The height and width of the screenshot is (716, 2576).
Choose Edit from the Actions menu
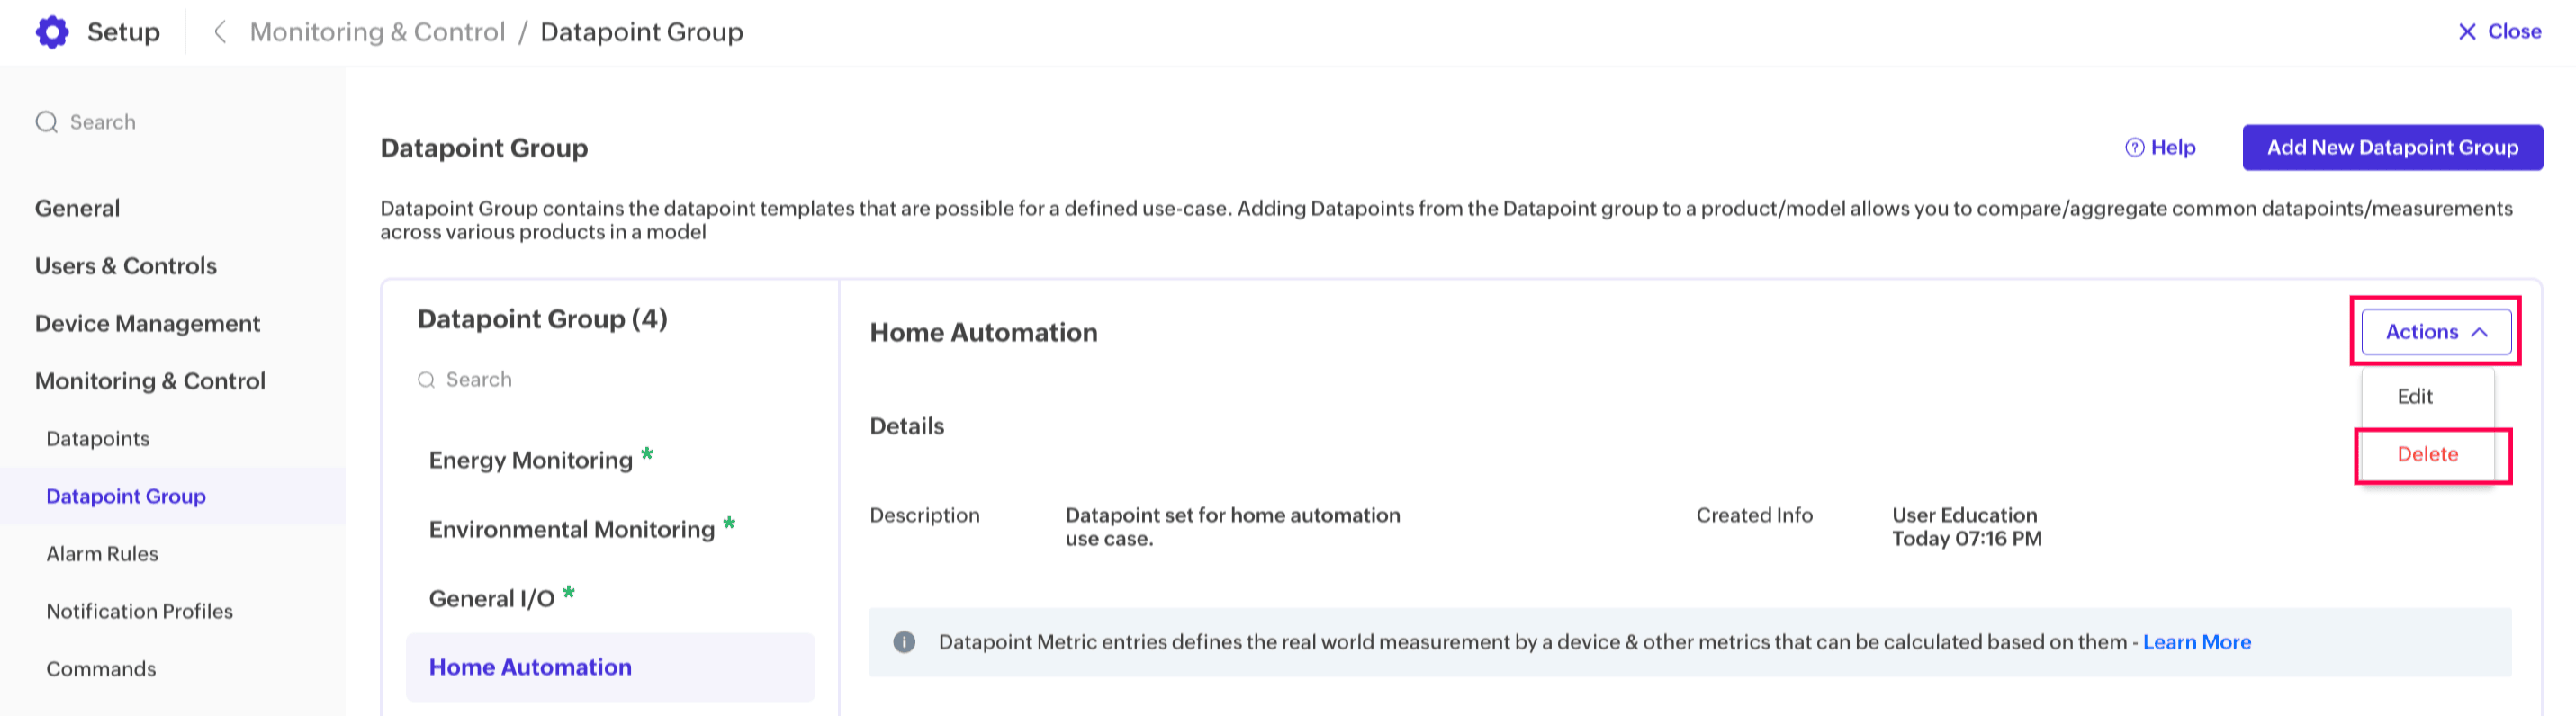(x=2414, y=396)
